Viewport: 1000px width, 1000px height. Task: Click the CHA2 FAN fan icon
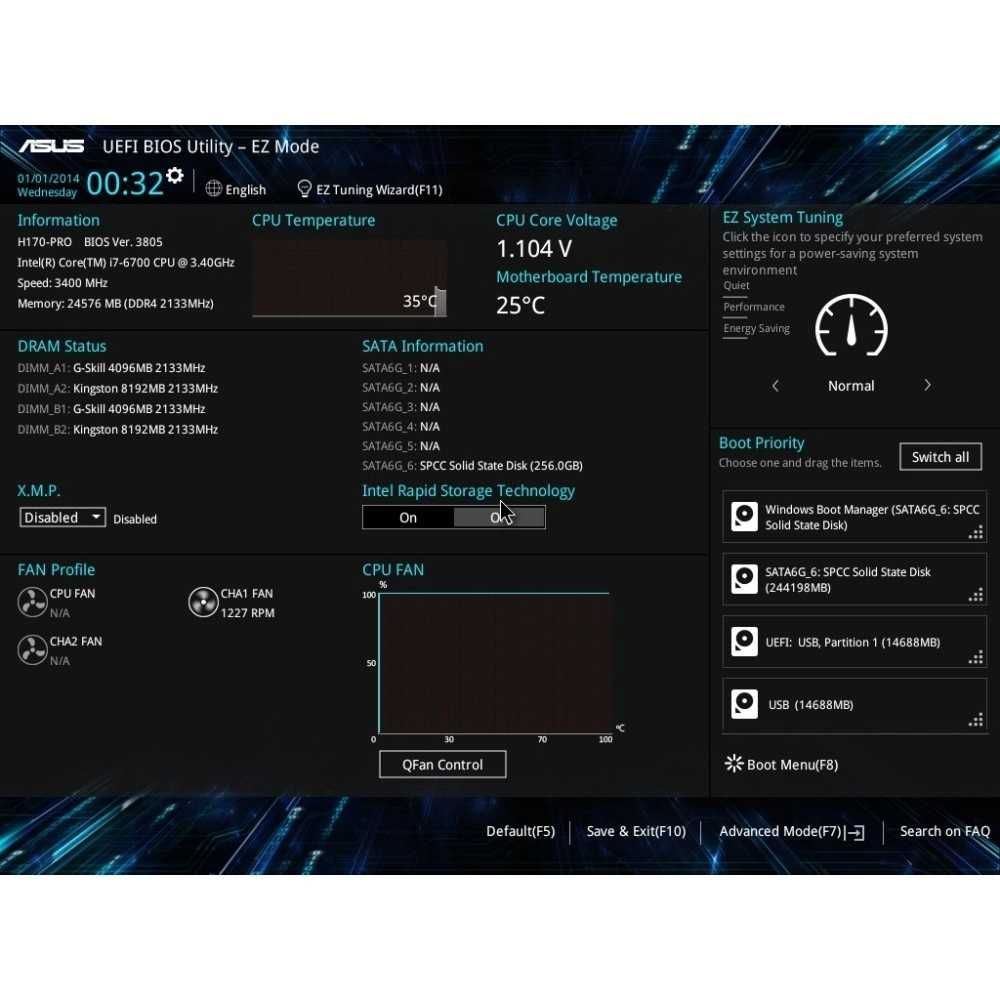(x=32, y=650)
